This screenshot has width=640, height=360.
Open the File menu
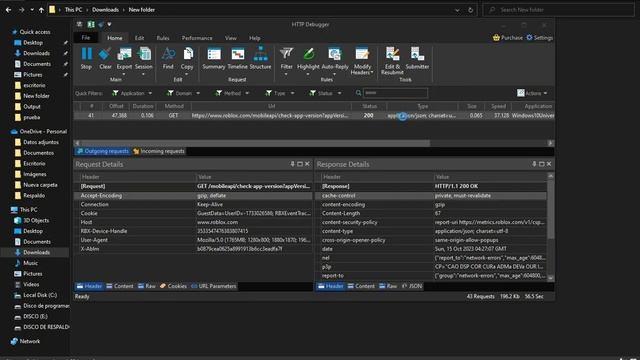(86, 38)
